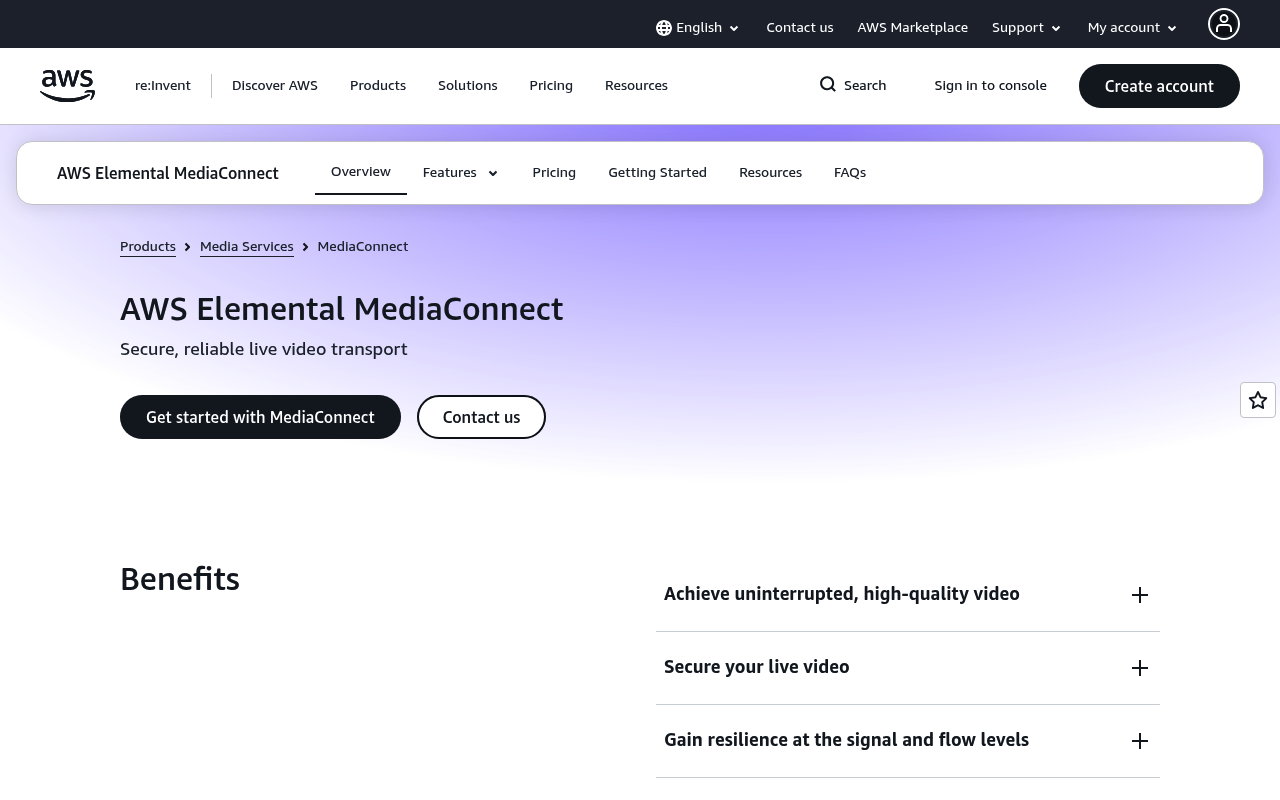Open the Discover AWS menu
Viewport: 1280px width, 800px height.
click(275, 86)
